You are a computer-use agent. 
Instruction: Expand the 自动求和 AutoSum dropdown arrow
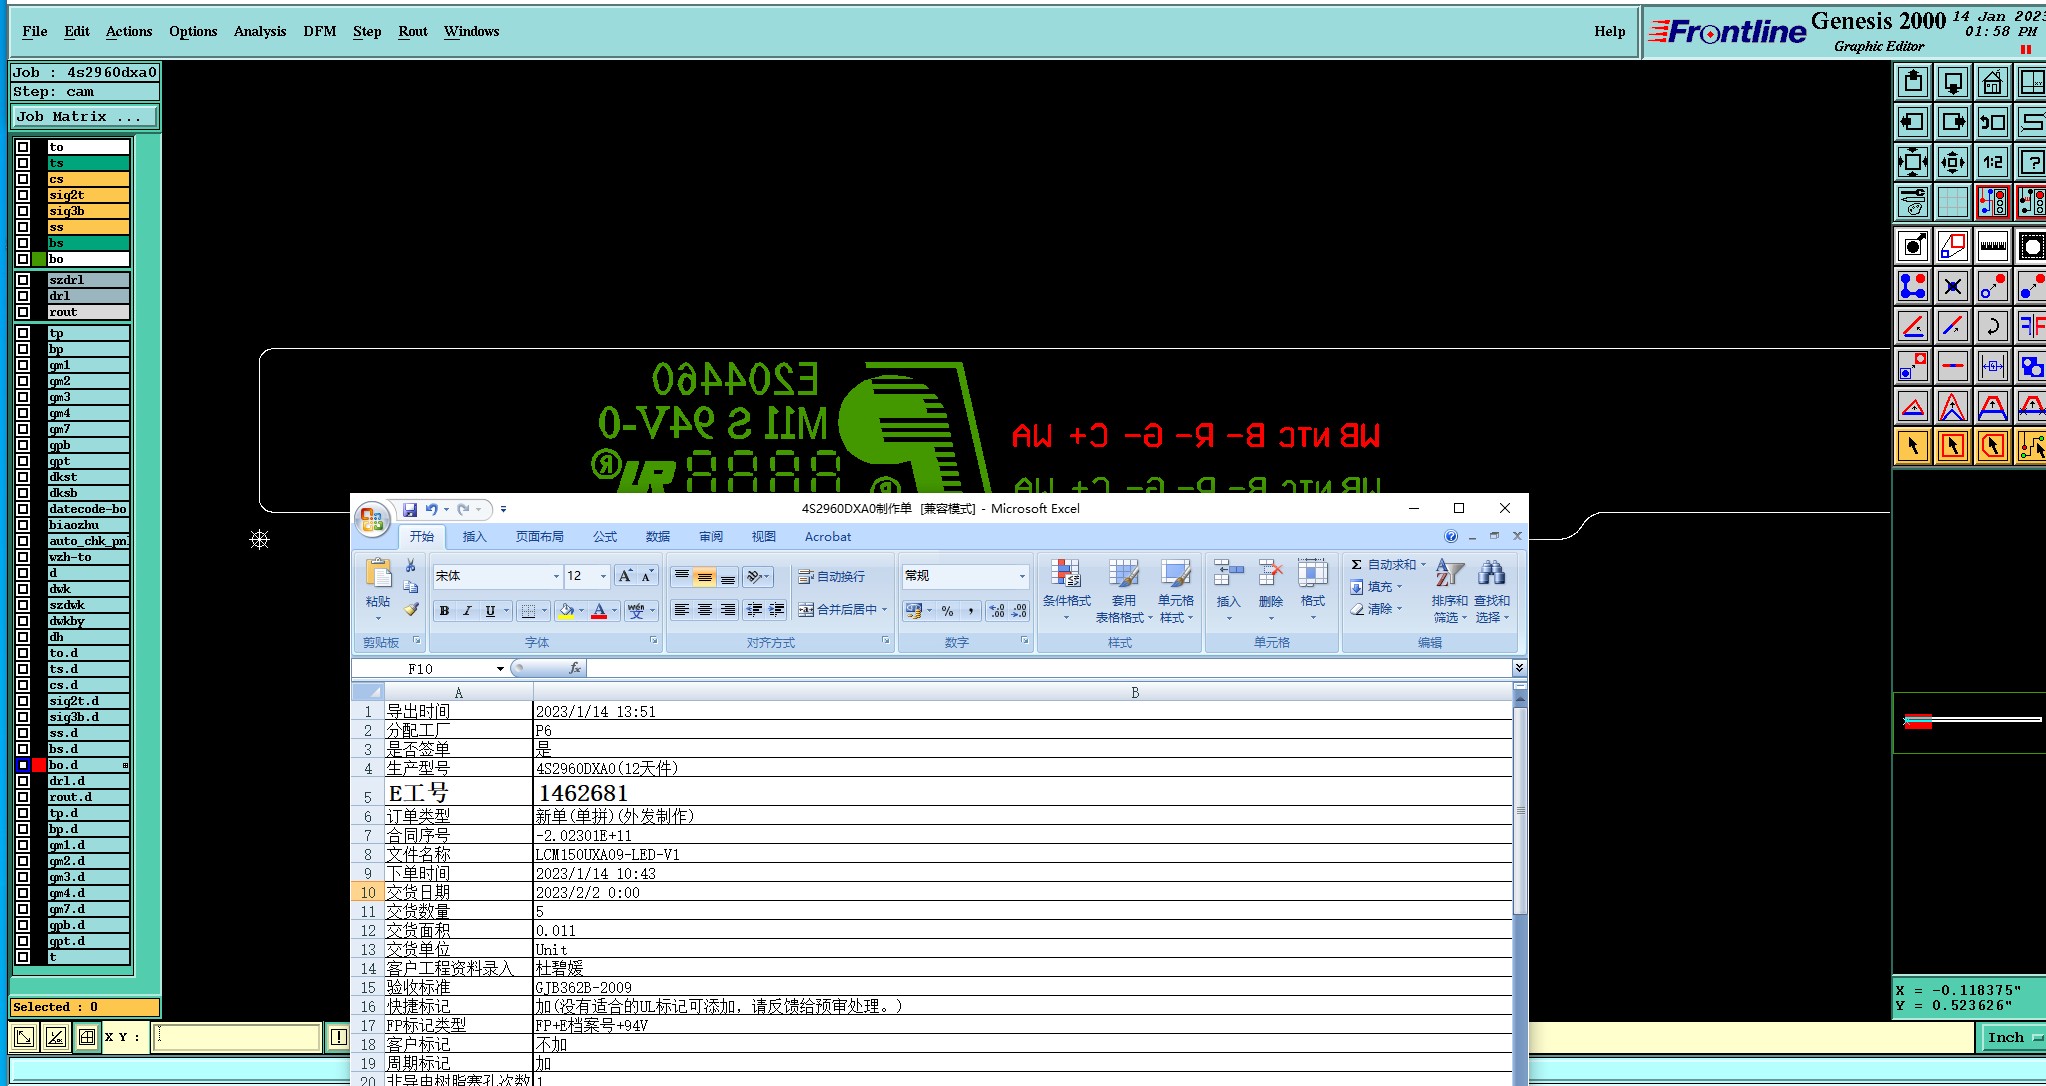[x=1423, y=565]
